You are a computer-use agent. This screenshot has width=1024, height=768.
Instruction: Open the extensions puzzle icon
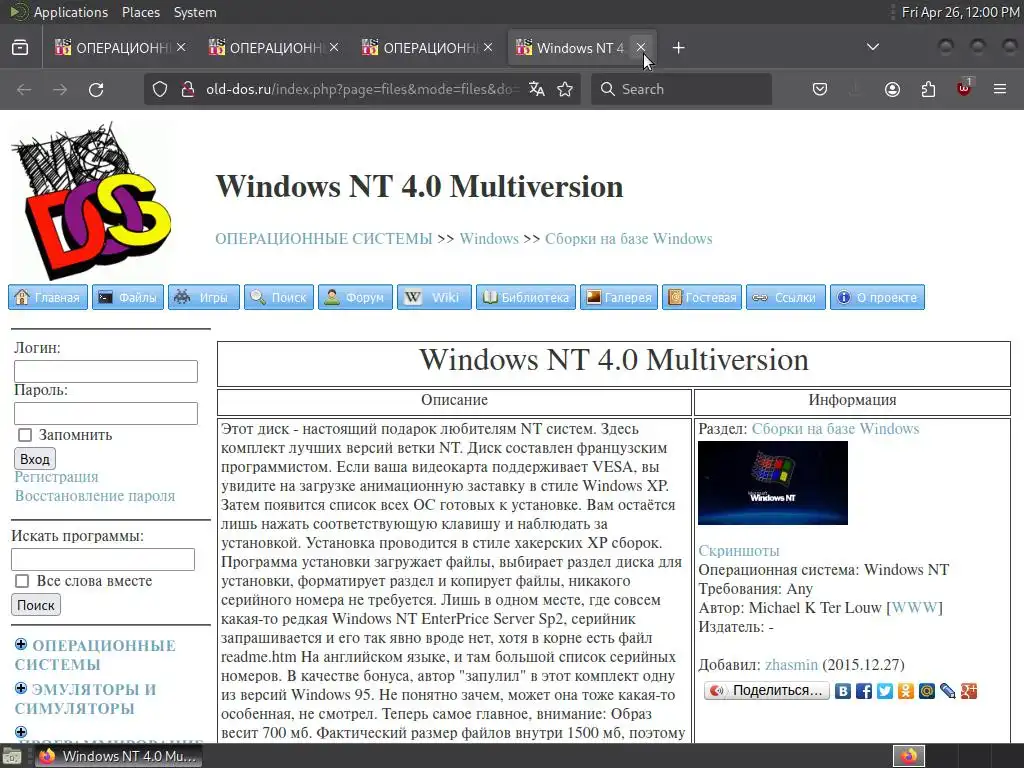pos(928,89)
